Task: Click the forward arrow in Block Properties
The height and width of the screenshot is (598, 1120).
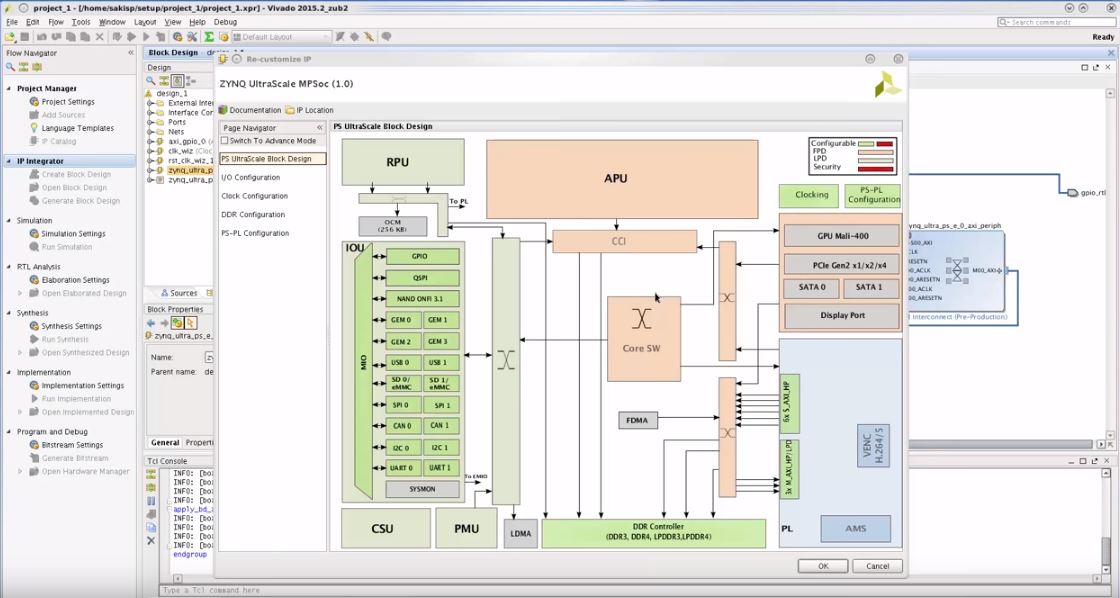Action: [x=164, y=323]
